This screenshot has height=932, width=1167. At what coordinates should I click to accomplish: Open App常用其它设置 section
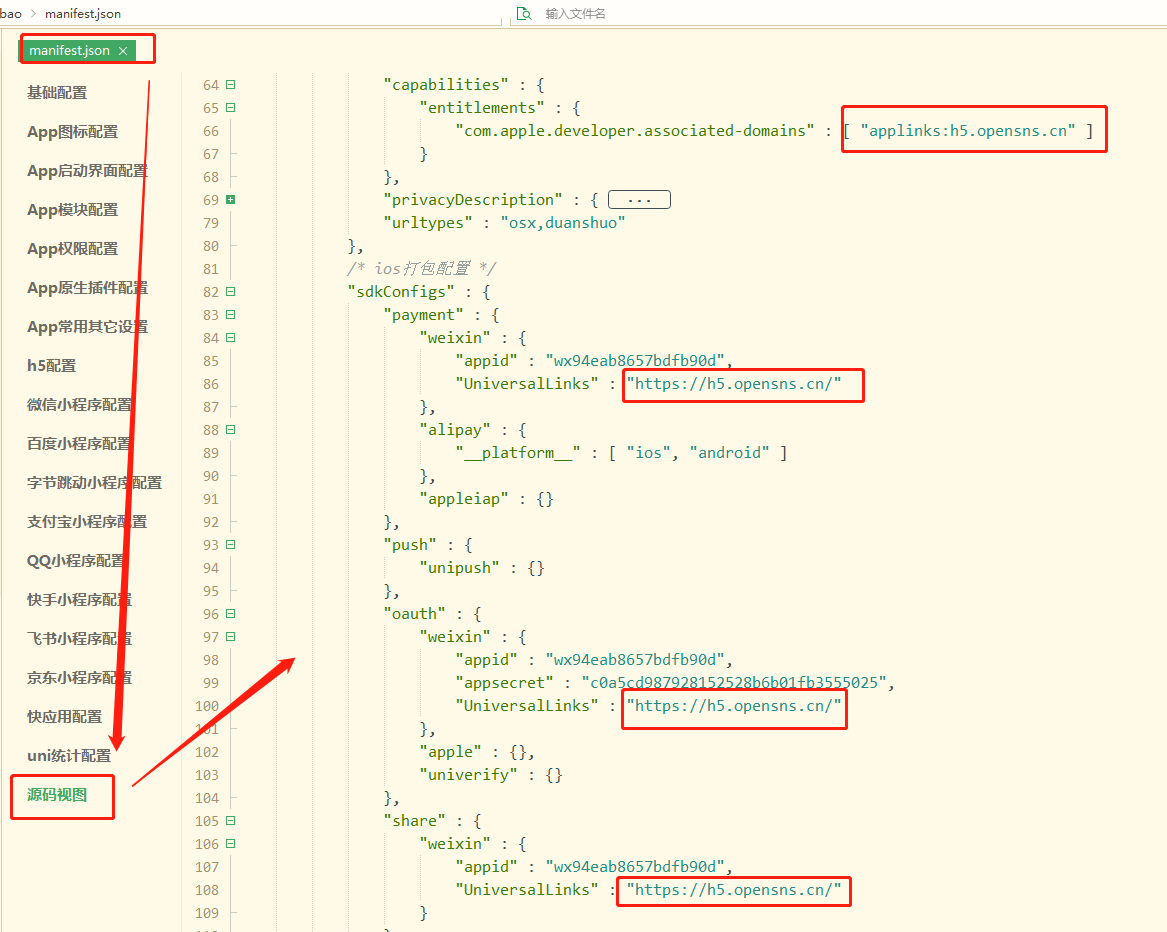click(88, 327)
